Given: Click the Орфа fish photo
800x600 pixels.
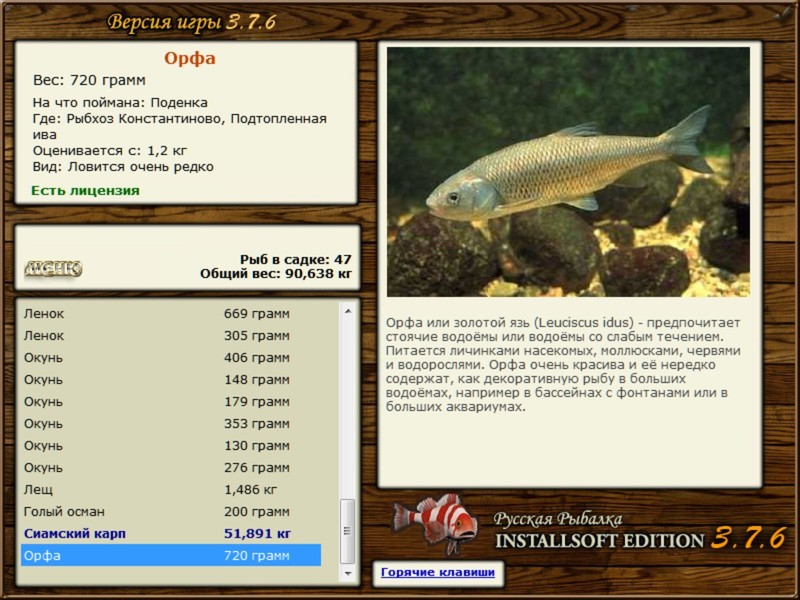Looking at the screenshot, I should coord(568,172).
